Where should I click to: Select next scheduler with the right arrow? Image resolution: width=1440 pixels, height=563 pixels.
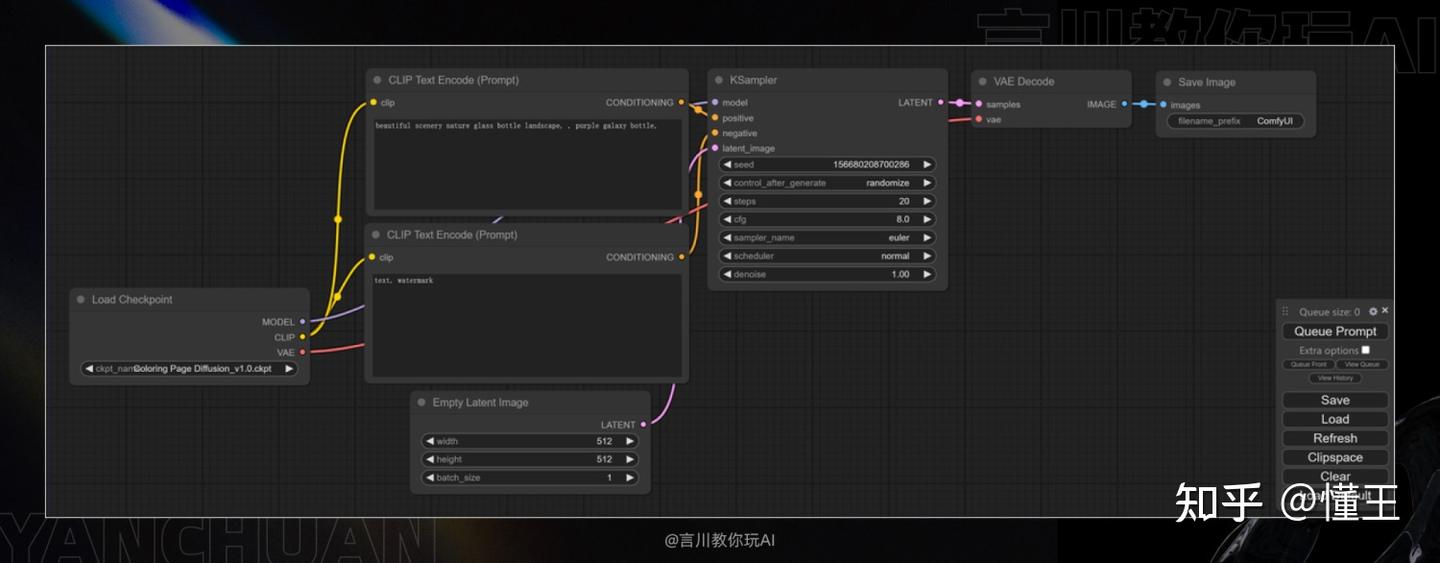tap(927, 256)
